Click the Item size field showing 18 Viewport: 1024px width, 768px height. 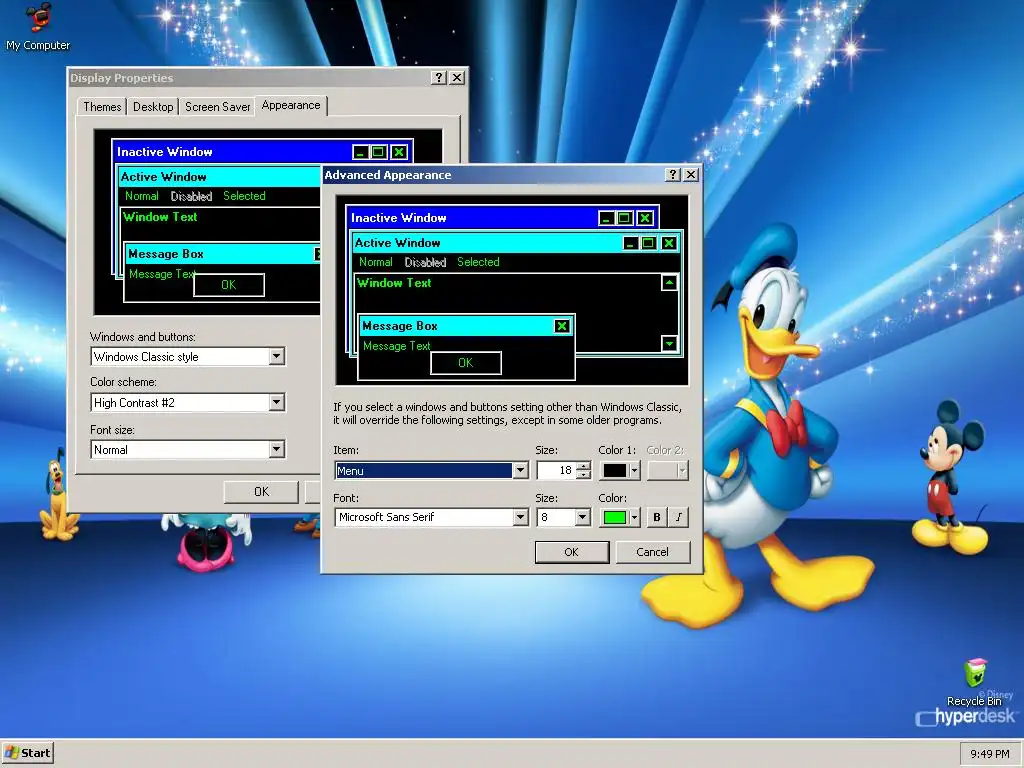point(556,470)
